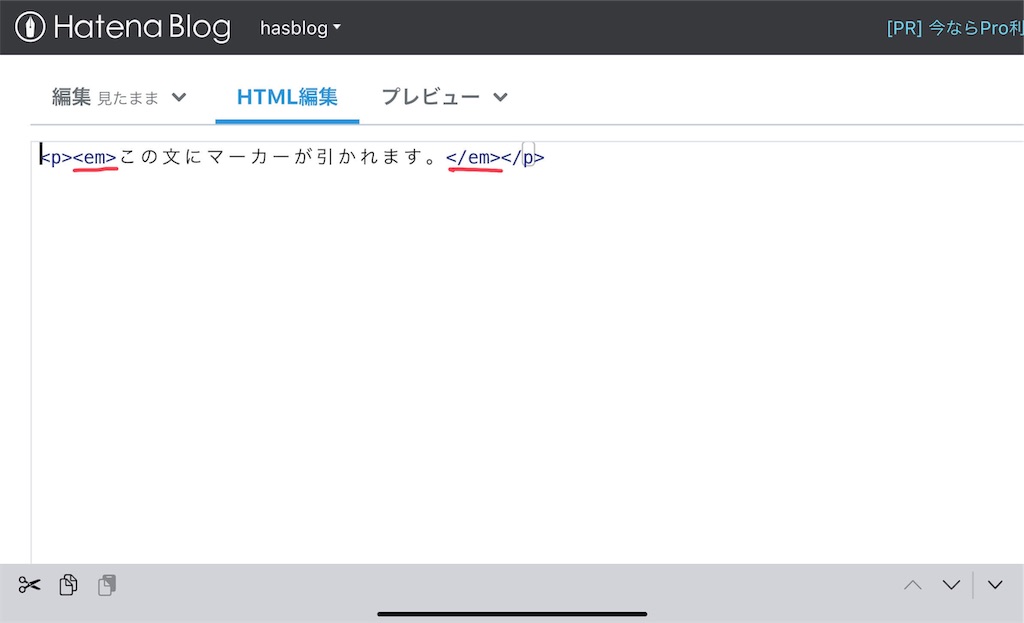Image resolution: width=1024 pixels, height=623 pixels.
Task: Switch to the 編集 tab
Action: coord(71,96)
